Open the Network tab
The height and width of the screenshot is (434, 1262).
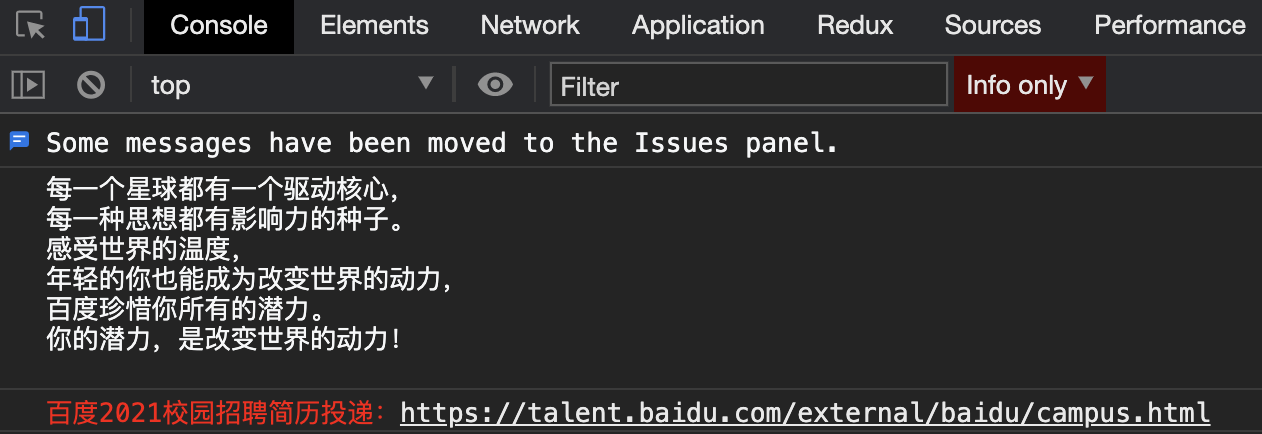tap(530, 26)
